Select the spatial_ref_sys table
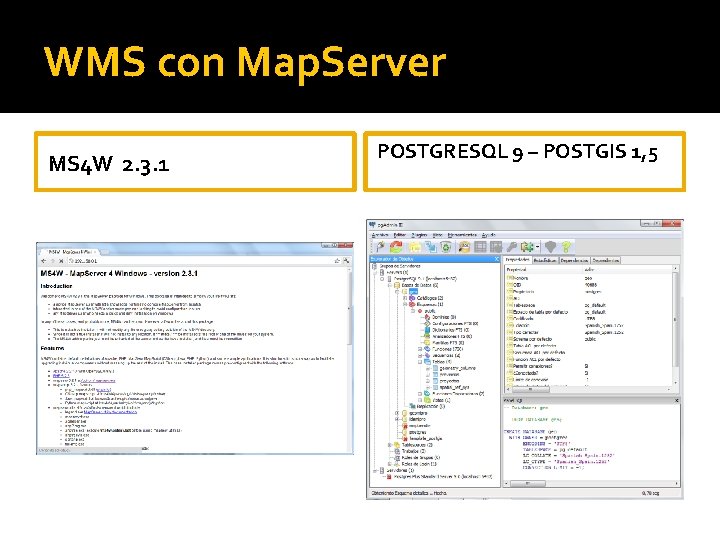Viewport: 720px width, 540px height. tap(454, 388)
